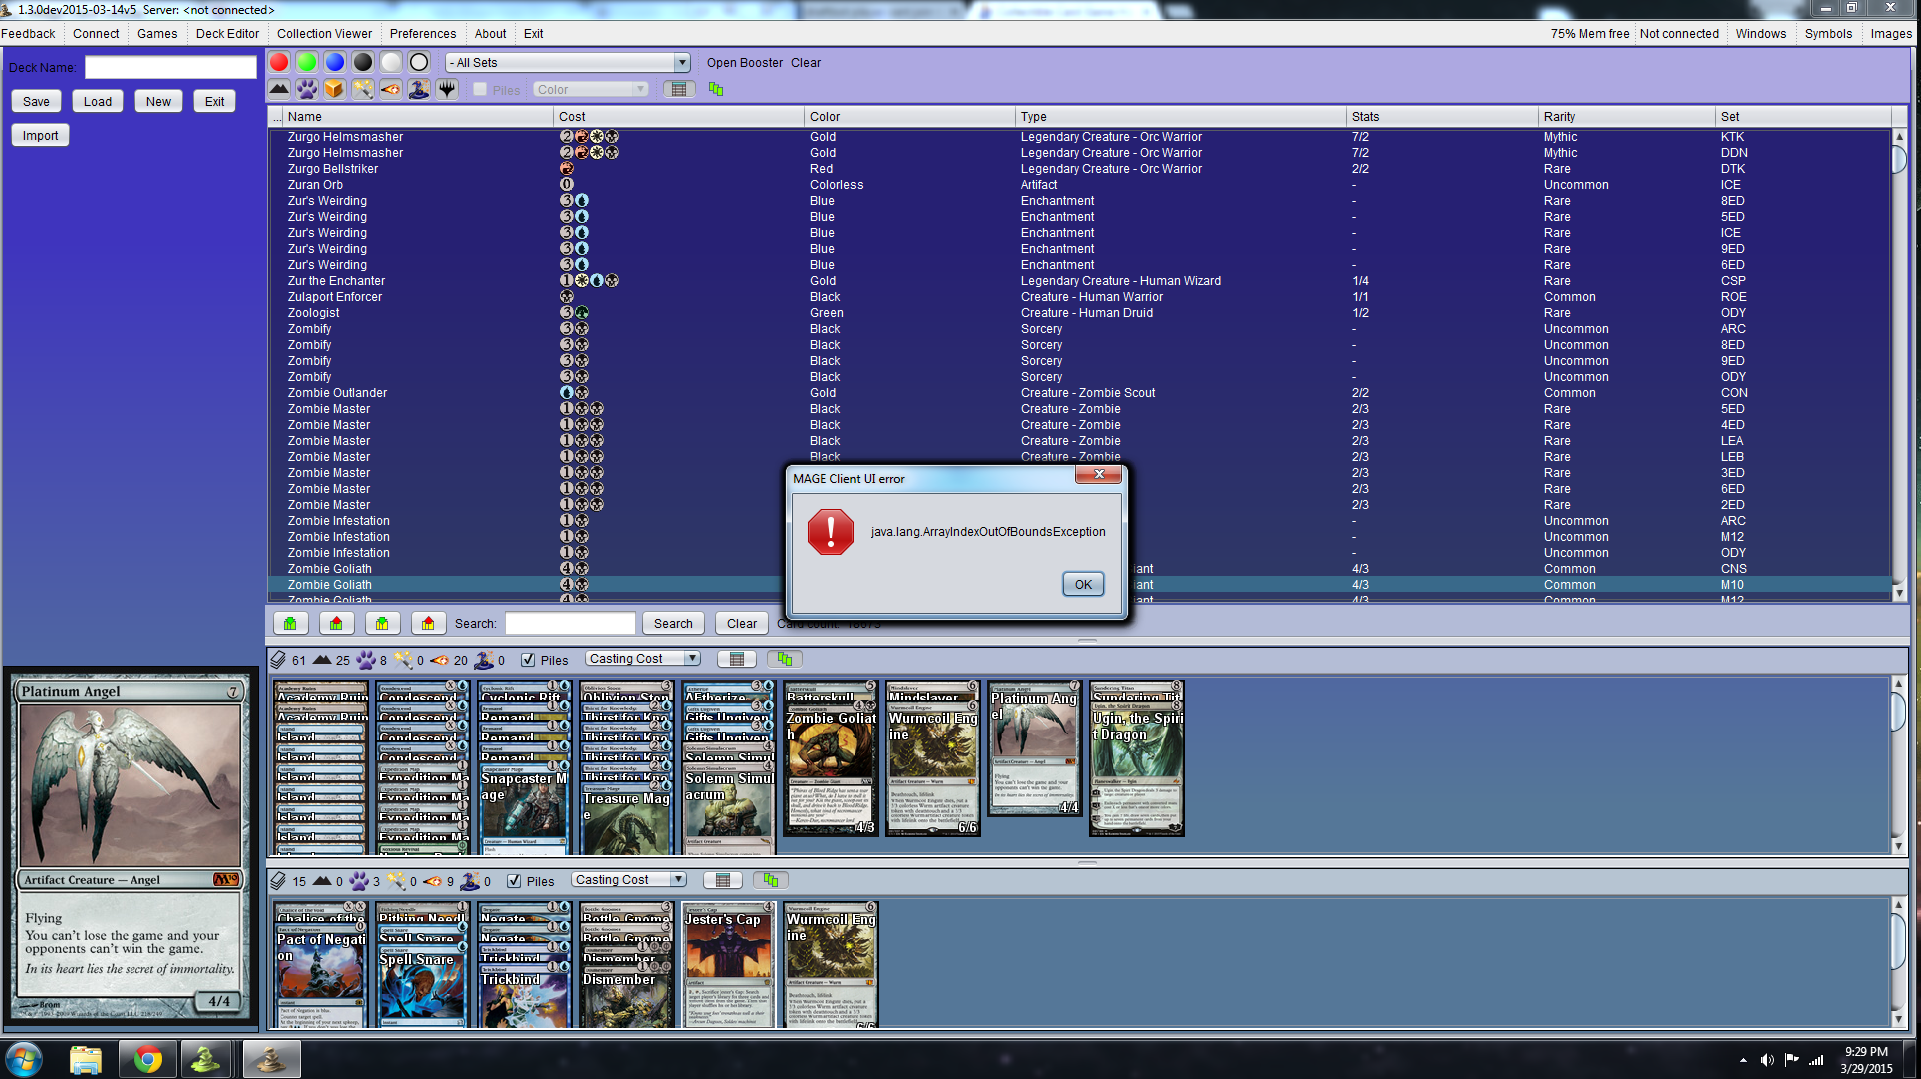Uncheck Piles checkbox for main deck

click(528, 660)
